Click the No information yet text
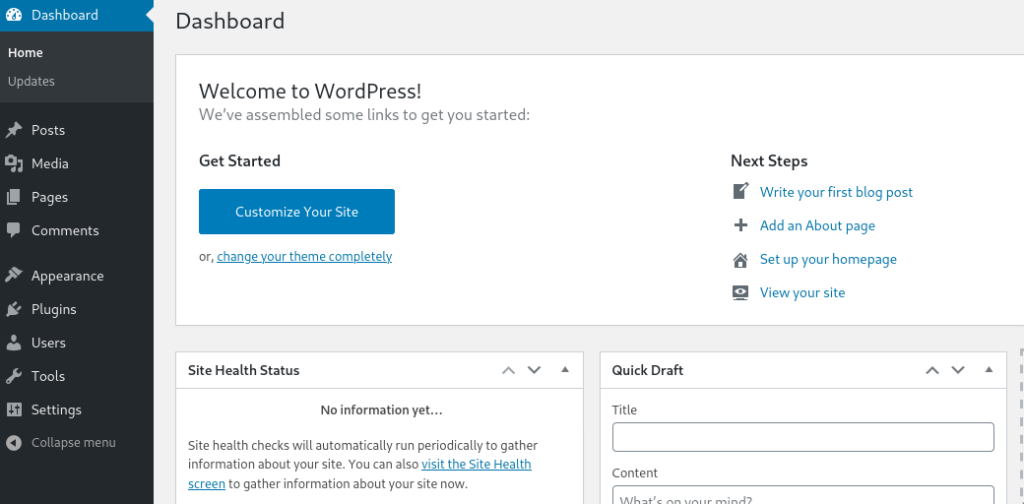The width and height of the screenshot is (1024, 504). tap(381, 410)
